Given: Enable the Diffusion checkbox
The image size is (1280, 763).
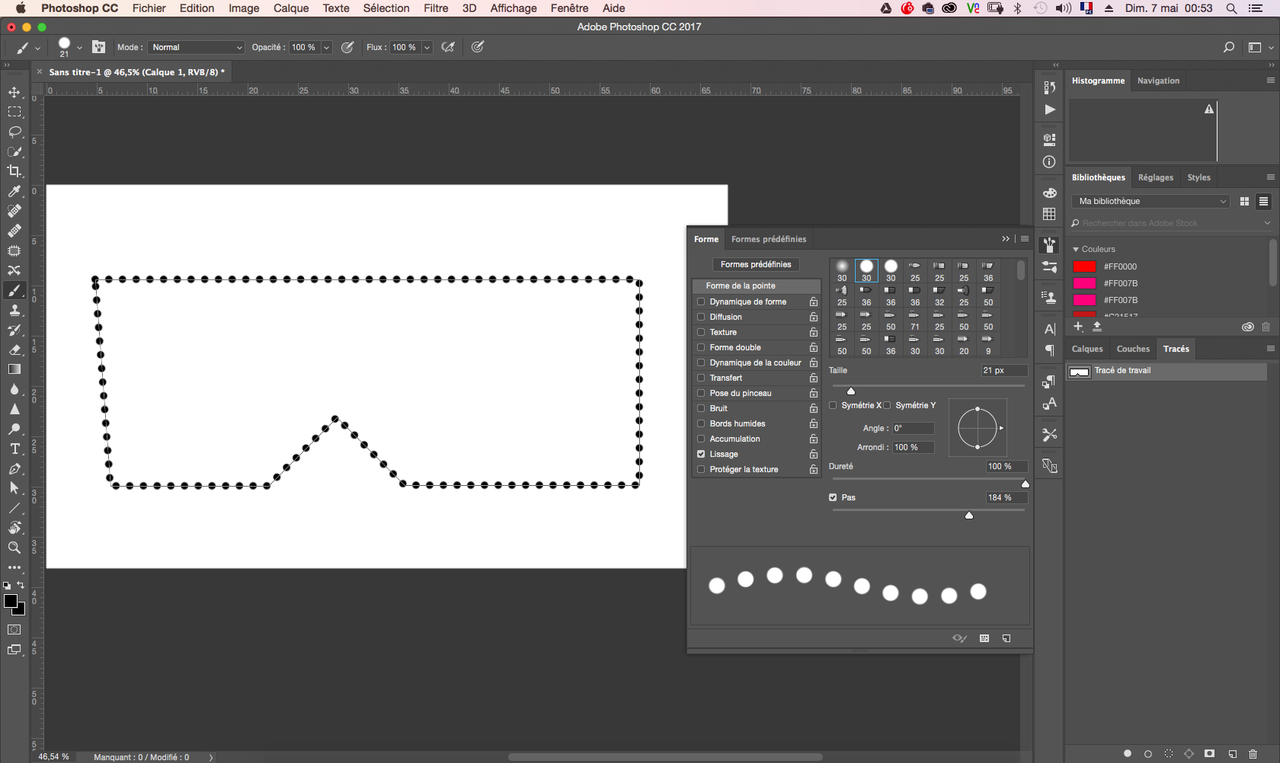Looking at the screenshot, I should click(701, 317).
